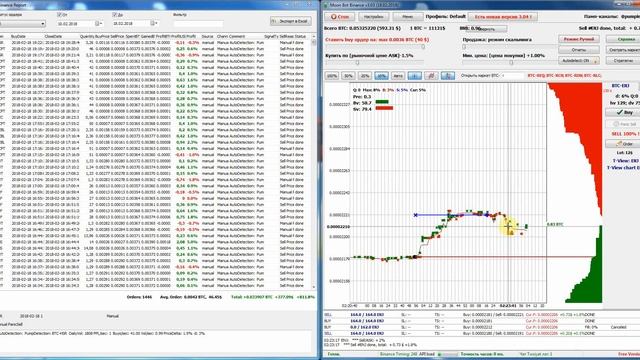Click the total BTC balance label
The width and height of the screenshot is (640, 360).
point(362,28)
